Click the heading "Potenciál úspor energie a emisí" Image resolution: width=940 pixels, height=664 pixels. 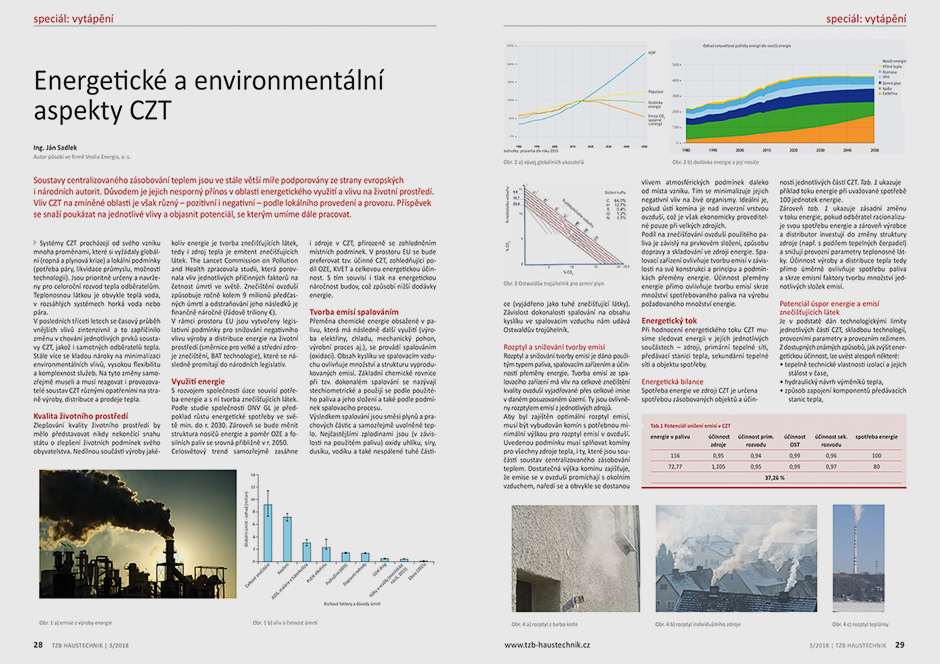click(x=829, y=307)
